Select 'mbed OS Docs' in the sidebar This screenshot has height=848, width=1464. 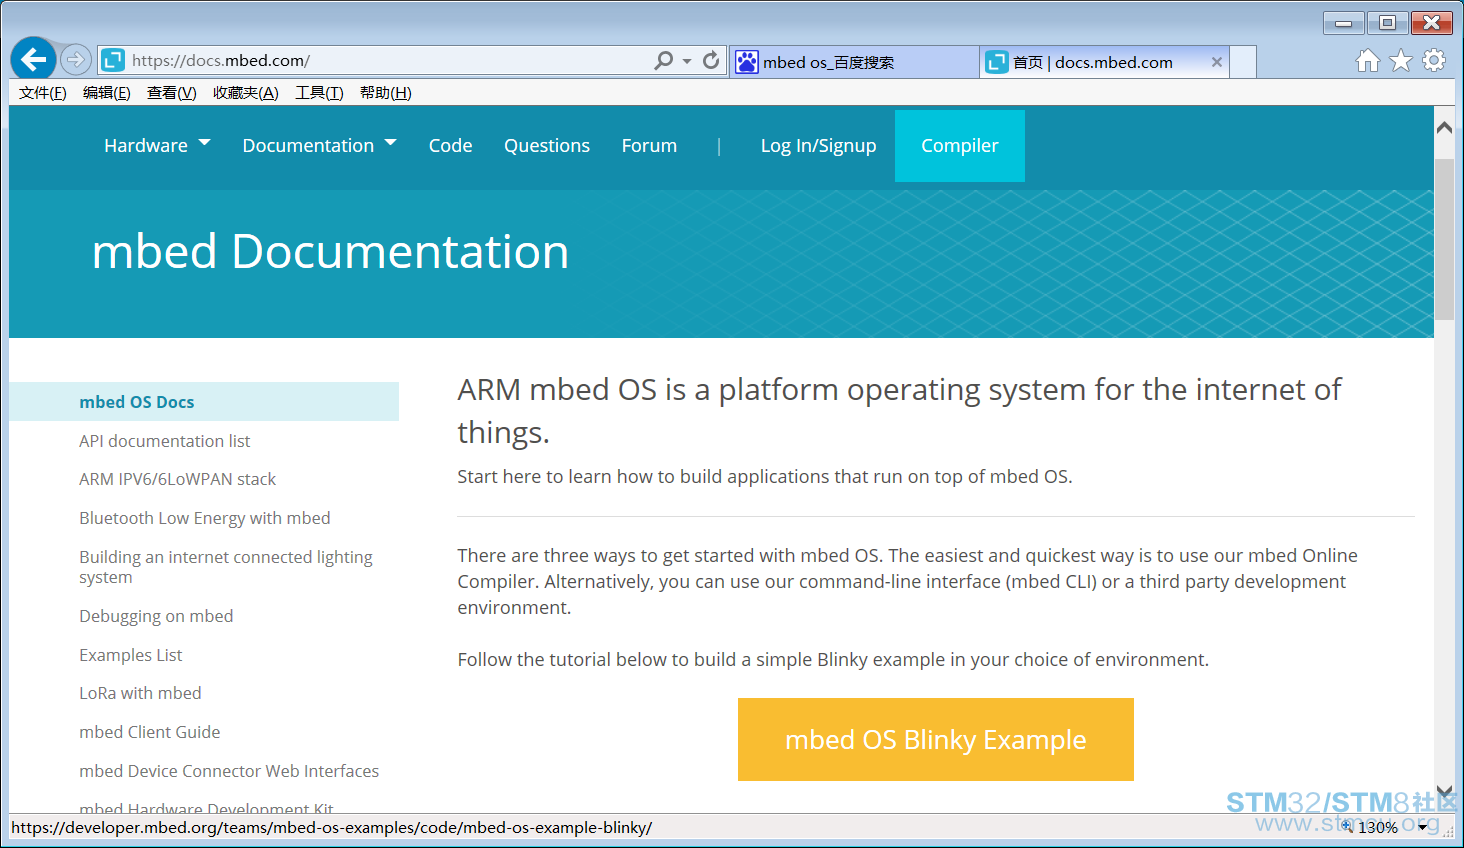[204, 402]
